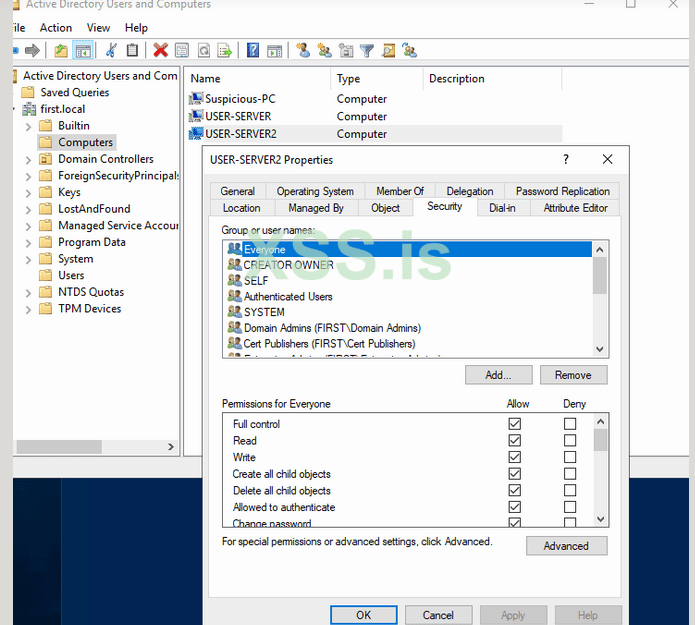Uncheck Allow for Full control permission
This screenshot has height=625, width=695.
515,424
